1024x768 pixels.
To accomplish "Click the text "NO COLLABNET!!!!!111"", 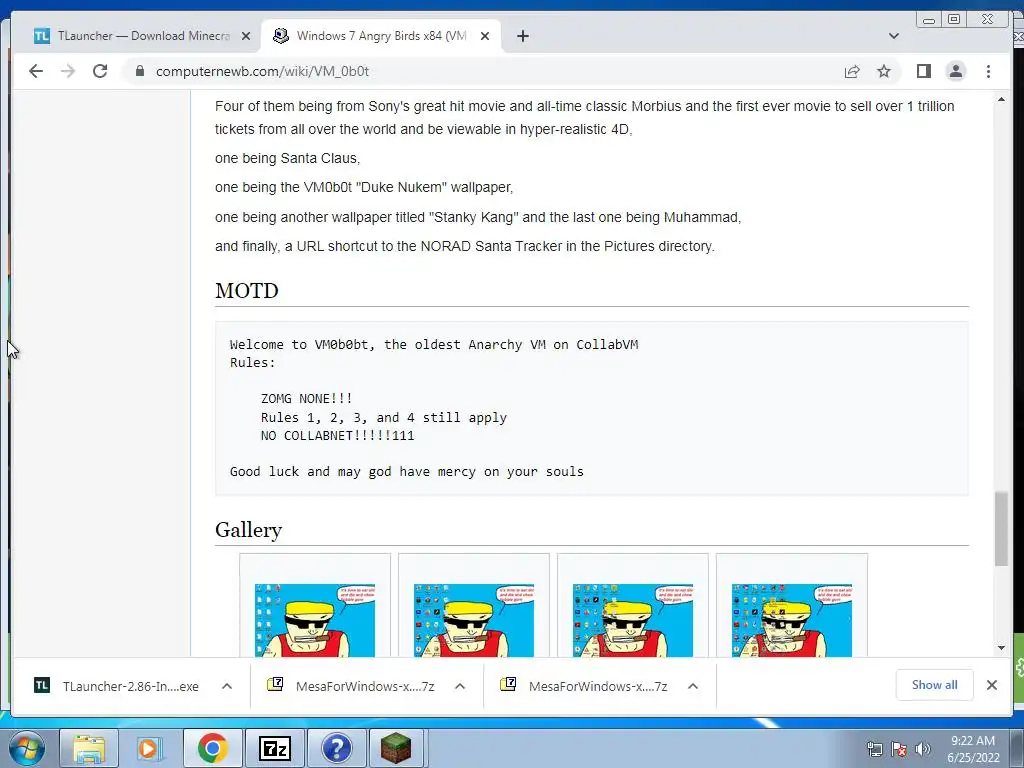I will click(338, 436).
